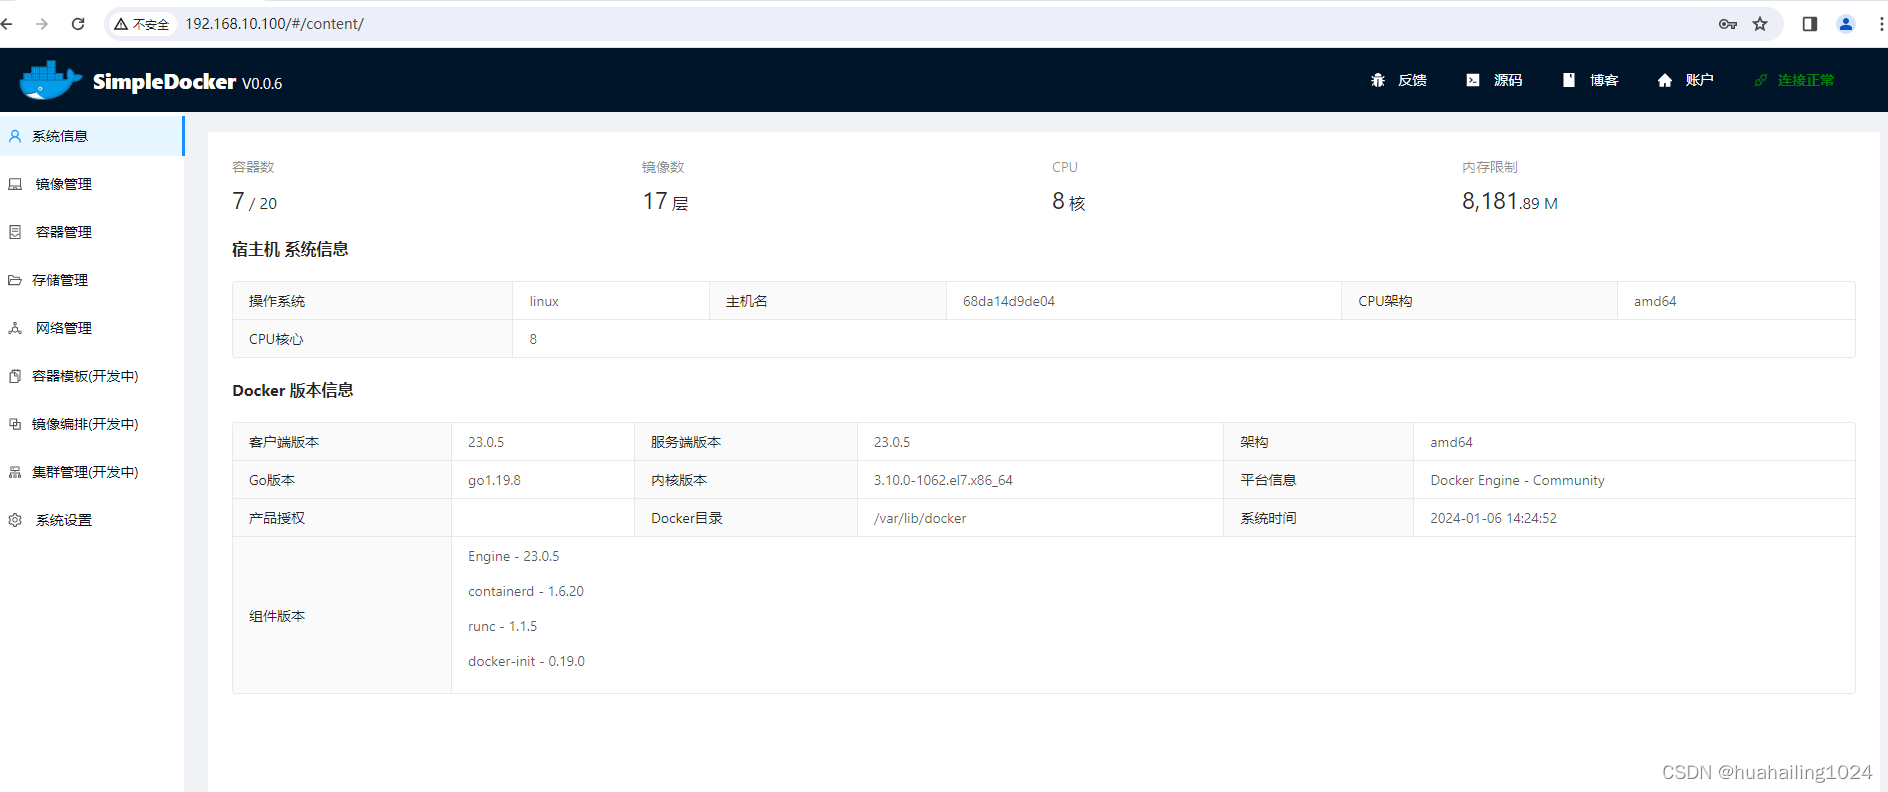Click the containerd - 1.6.20 component line
Image resolution: width=1888 pixels, height=792 pixels.
click(x=526, y=591)
